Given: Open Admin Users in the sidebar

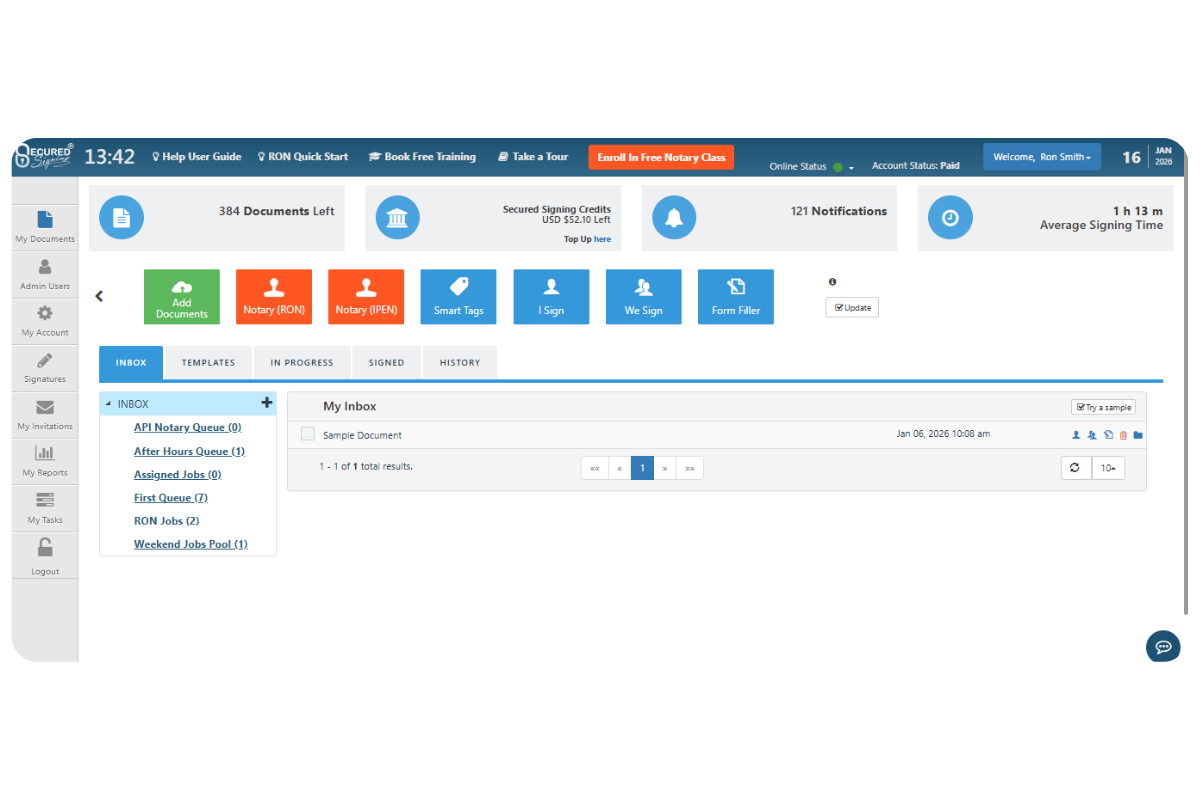Looking at the screenshot, I should tap(45, 273).
